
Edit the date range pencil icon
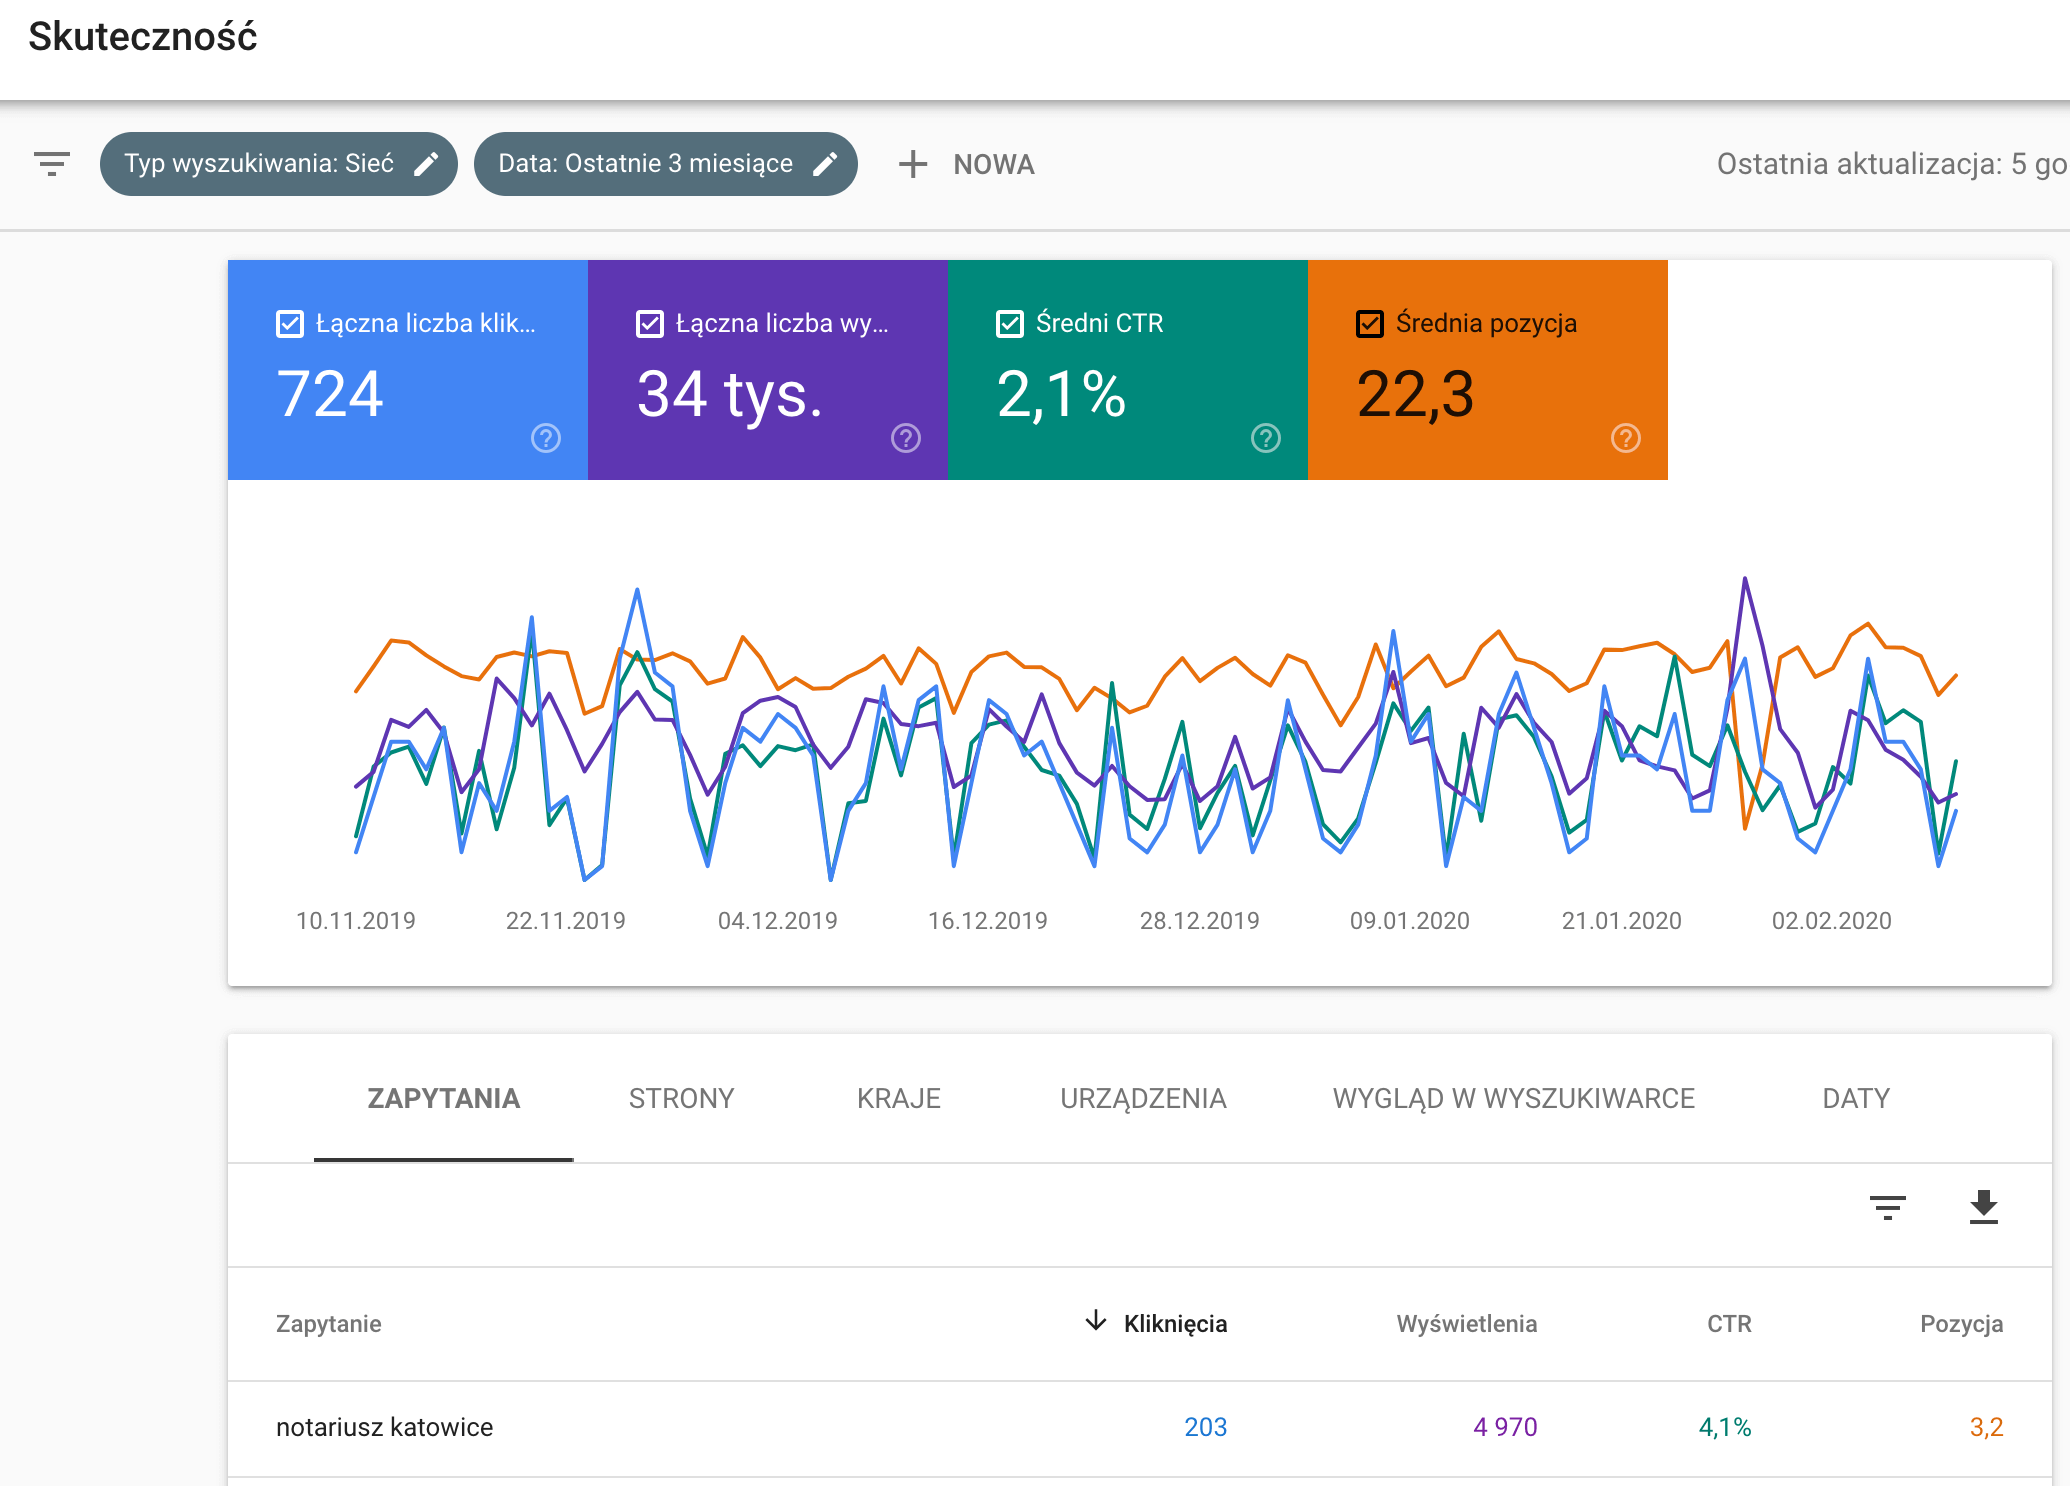coord(825,164)
